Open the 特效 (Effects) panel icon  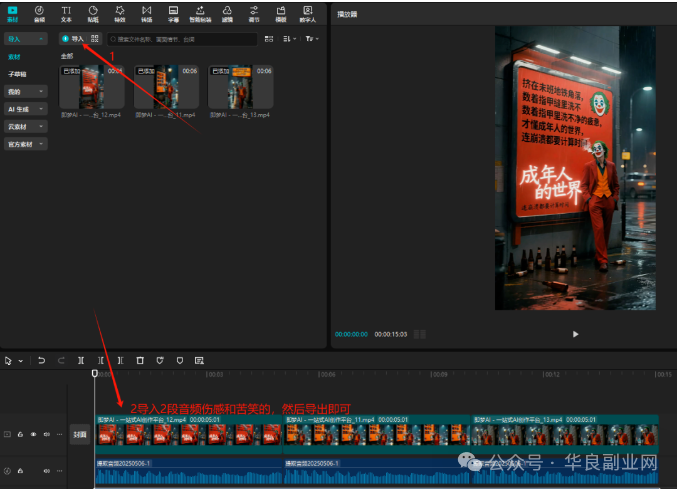[x=120, y=13]
